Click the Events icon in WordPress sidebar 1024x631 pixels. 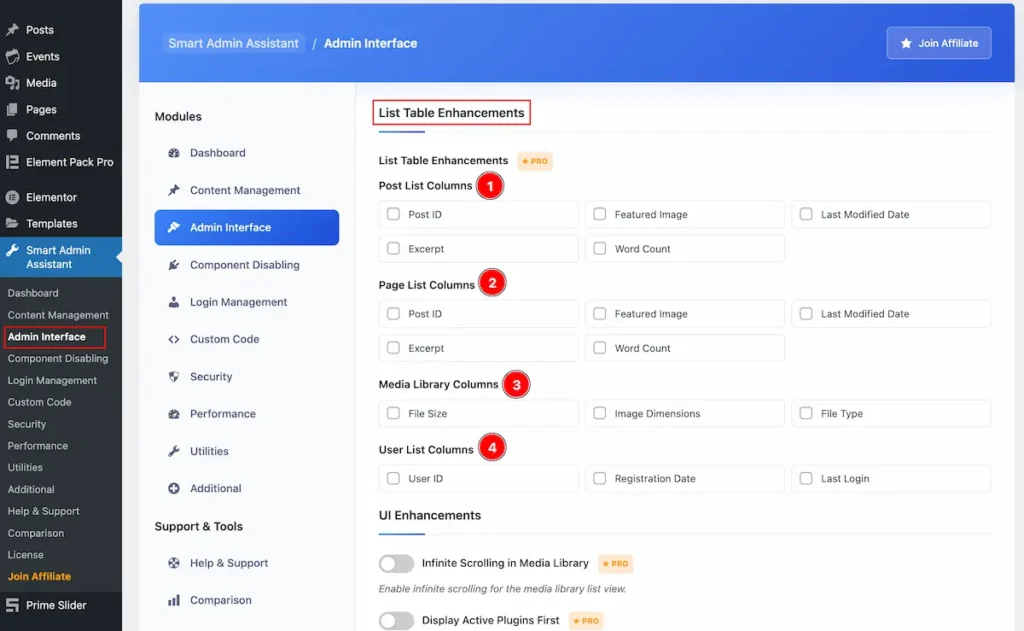(12, 57)
